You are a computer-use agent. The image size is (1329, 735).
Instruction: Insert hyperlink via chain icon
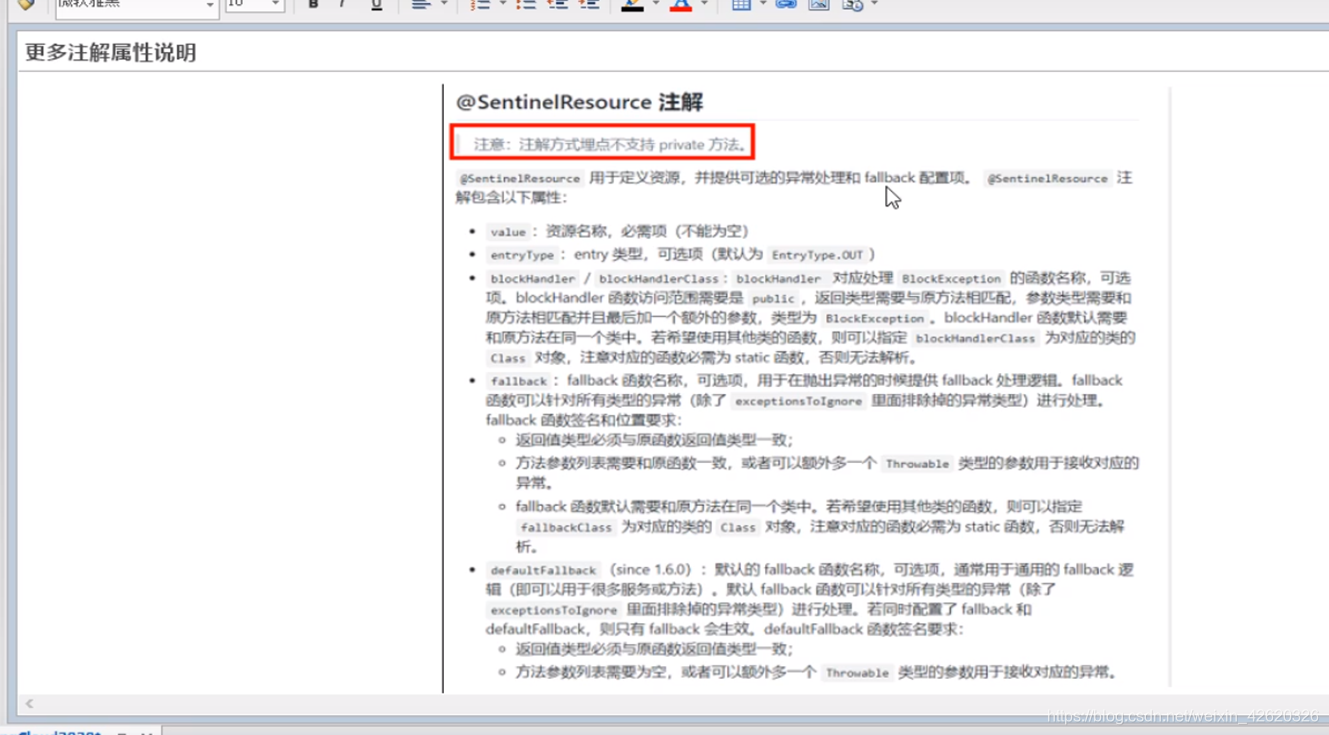pyautogui.click(x=786, y=4)
